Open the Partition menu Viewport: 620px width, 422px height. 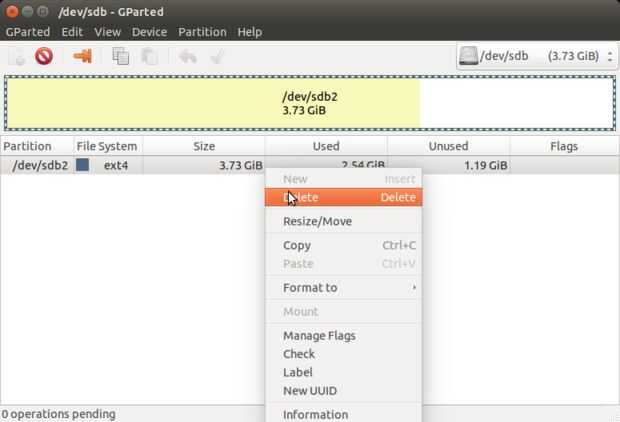point(202,32)
